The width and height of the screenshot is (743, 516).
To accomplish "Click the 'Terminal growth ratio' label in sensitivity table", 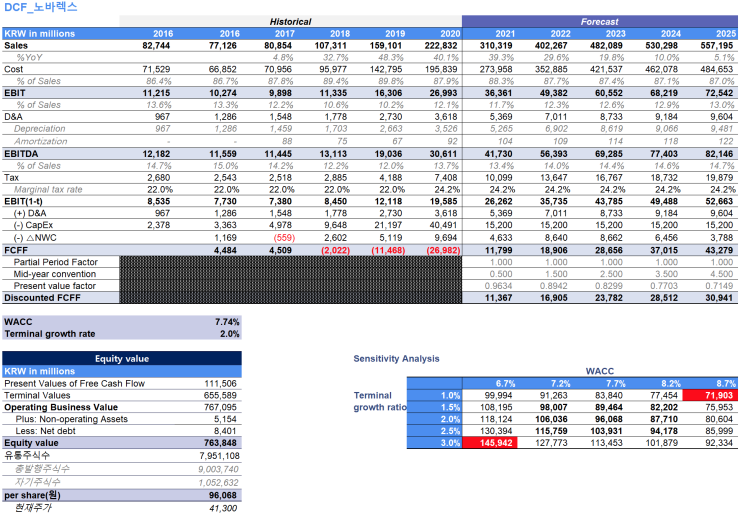I will click(380, 401).
